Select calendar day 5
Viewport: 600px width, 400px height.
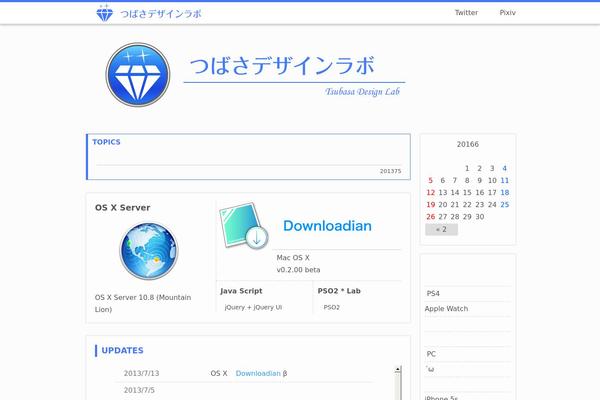point(430,180)
